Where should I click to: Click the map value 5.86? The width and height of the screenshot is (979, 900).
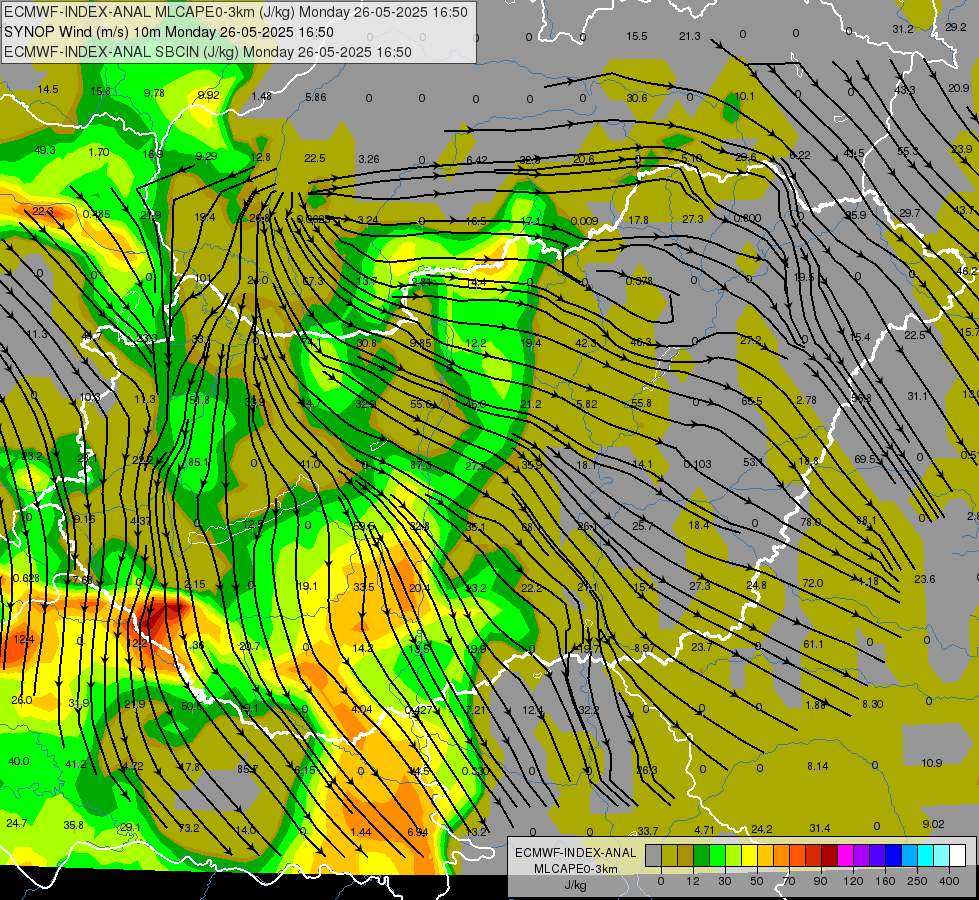point(316,97)
